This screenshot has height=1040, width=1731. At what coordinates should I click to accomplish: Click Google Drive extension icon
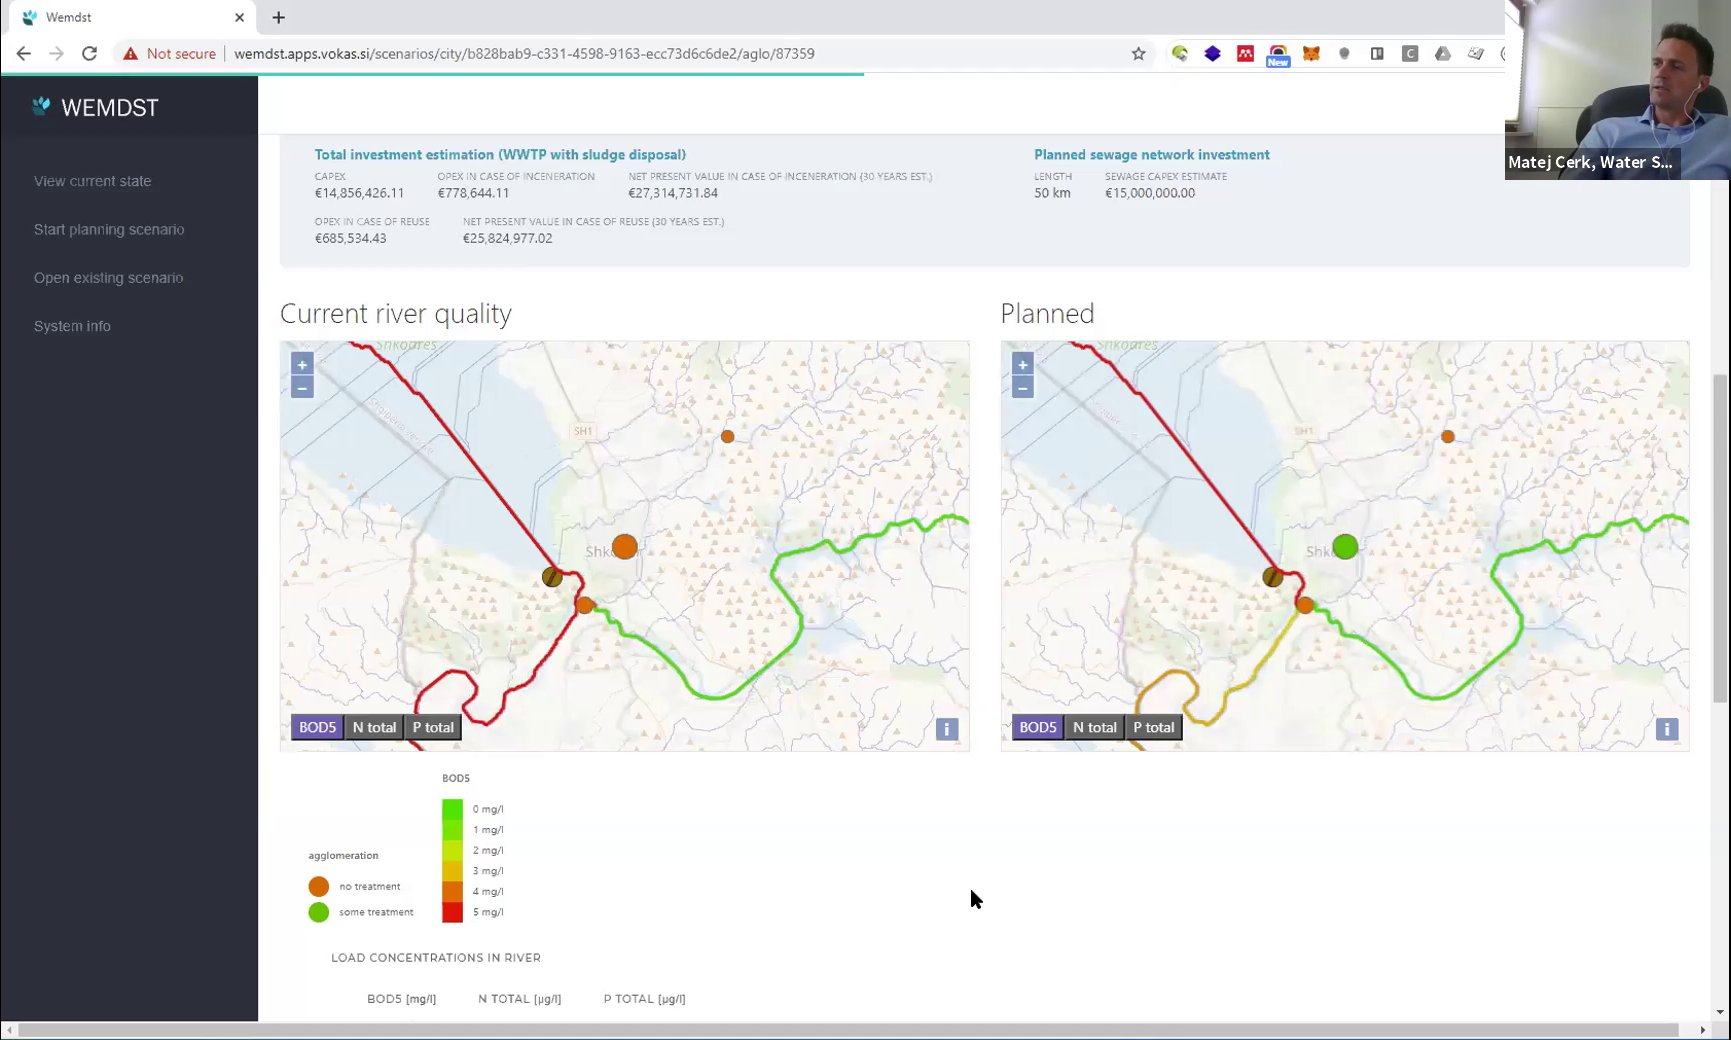coord(1442,54)
